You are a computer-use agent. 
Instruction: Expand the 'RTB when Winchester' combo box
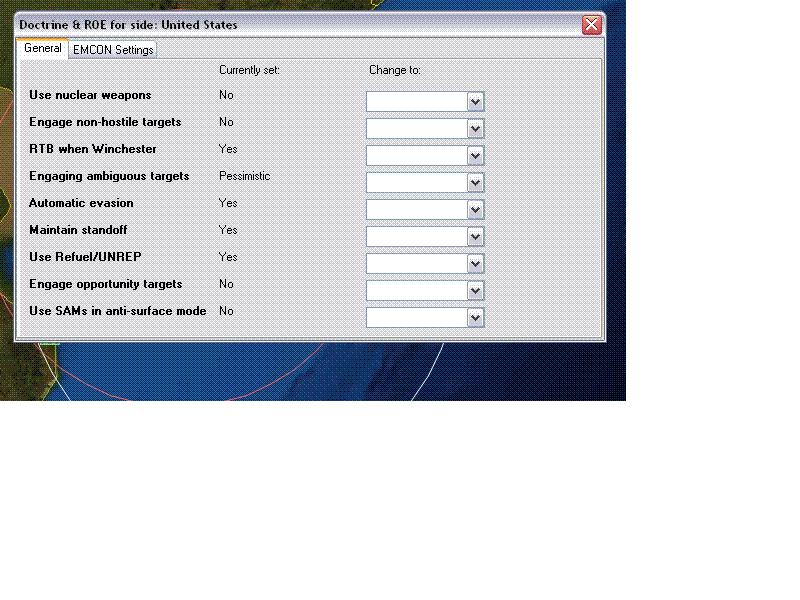pyautogui.click(x=475, y=155)
